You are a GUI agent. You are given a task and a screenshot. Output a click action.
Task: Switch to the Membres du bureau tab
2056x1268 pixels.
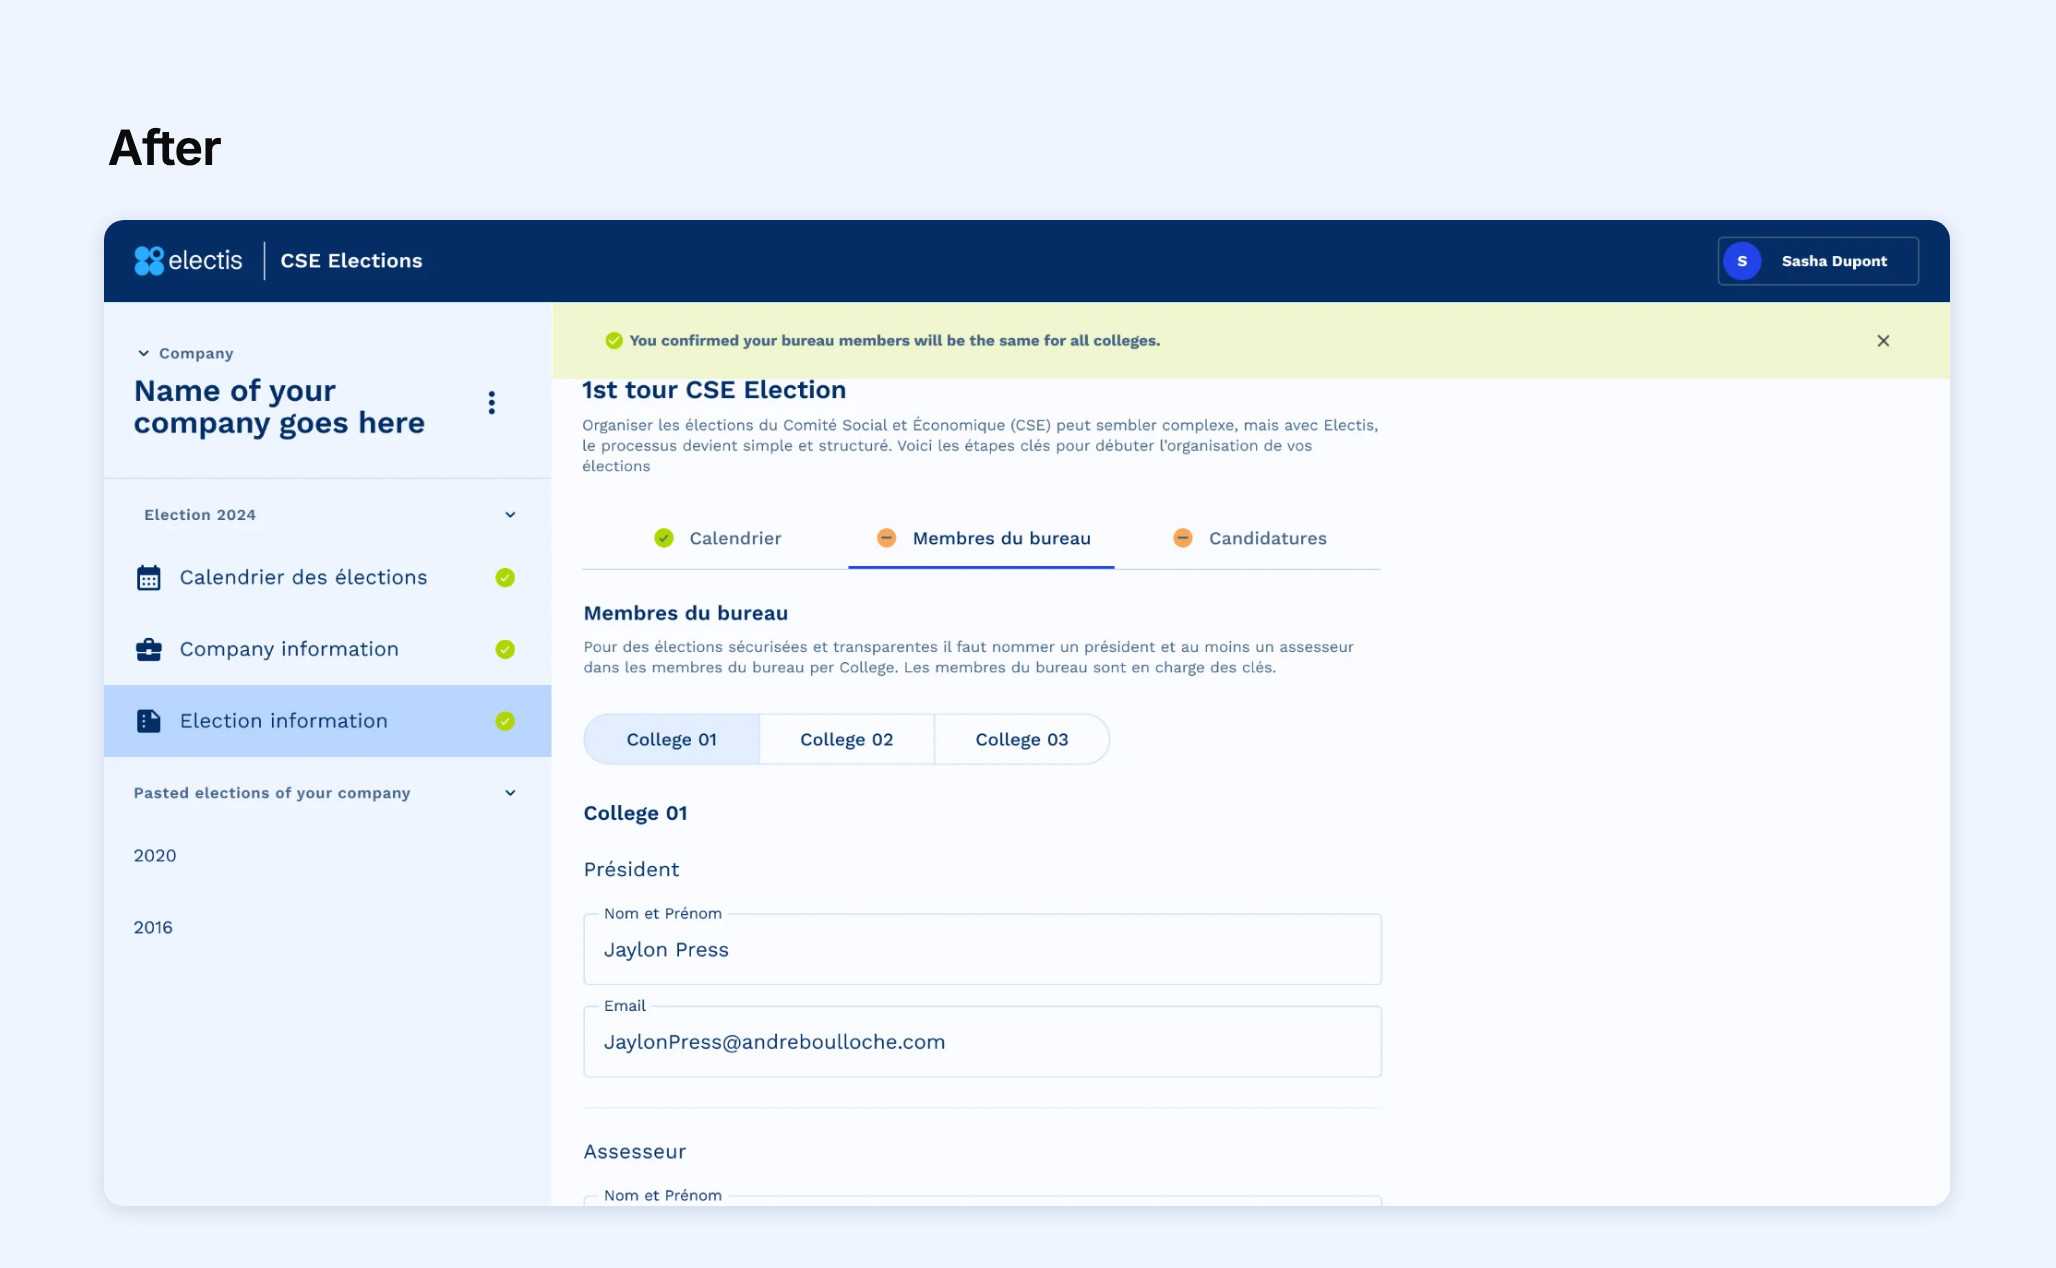pyautogui.click(x=981, y=538)
